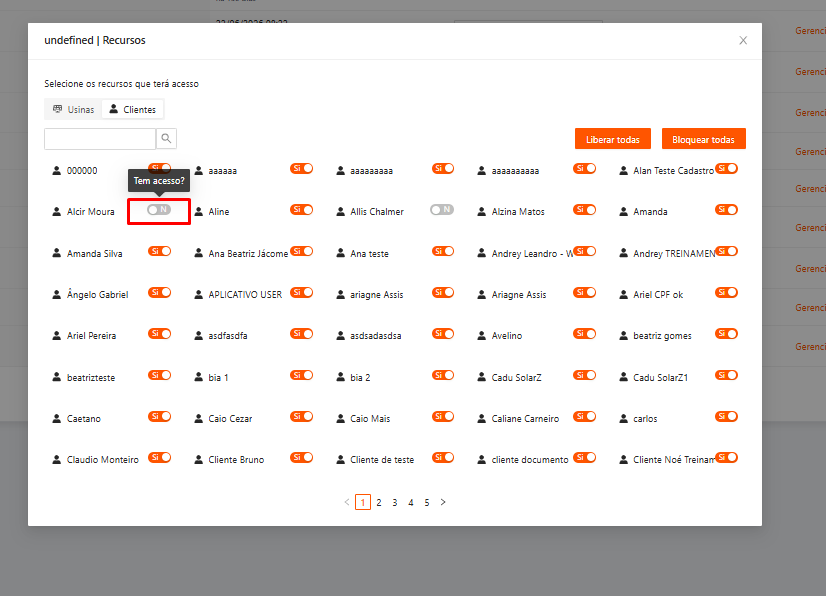This screenshot has height=596, width=826.
Task: Click the person icon beside cliente documento
Action: [x=481, y=460]
